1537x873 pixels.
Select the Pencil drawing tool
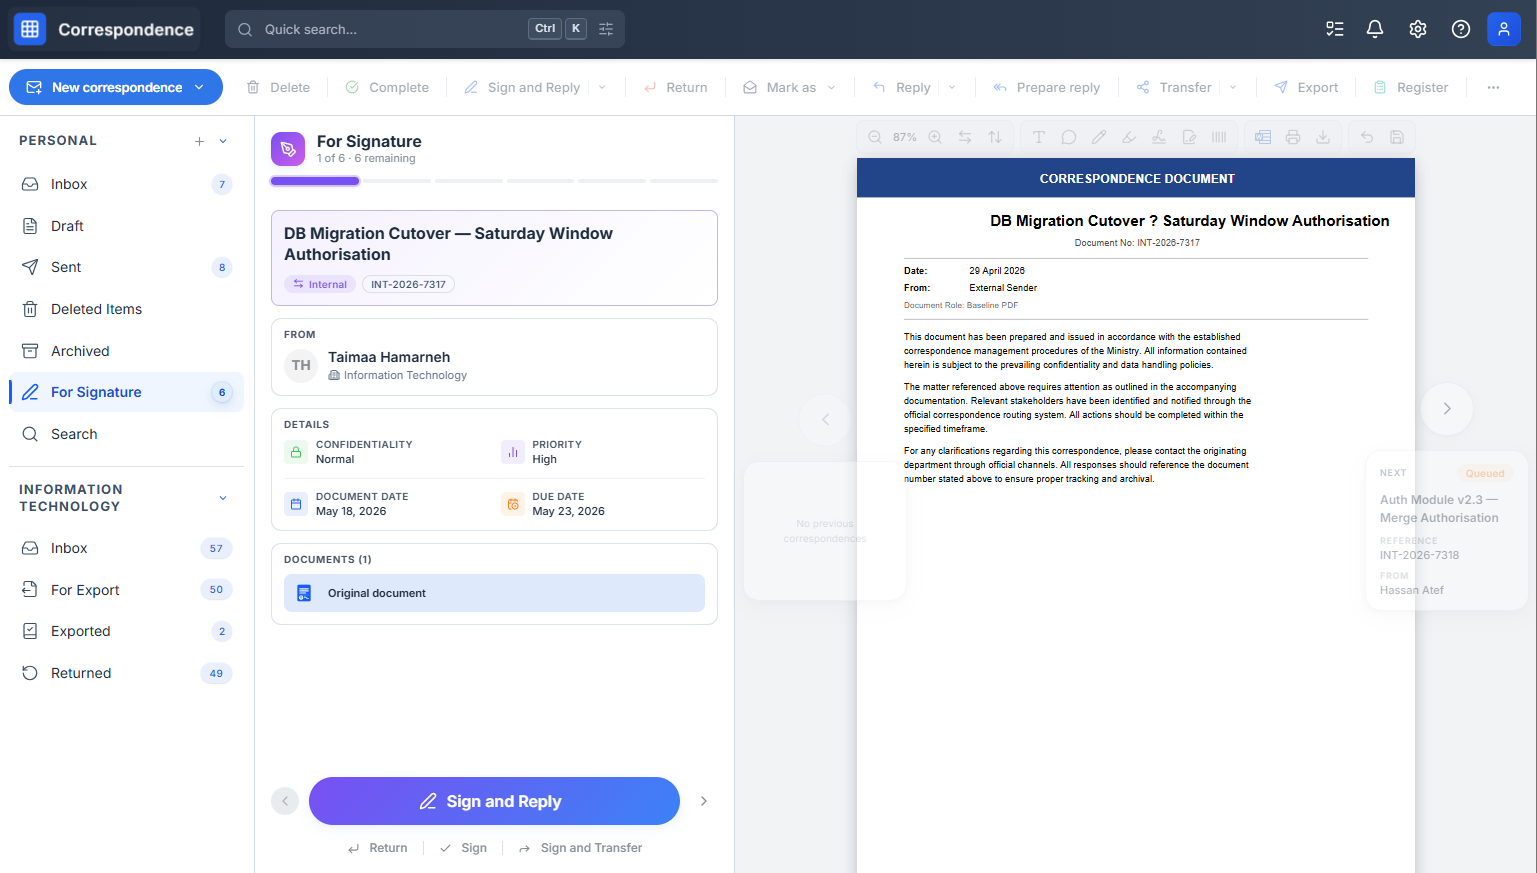click(1099, 137)
